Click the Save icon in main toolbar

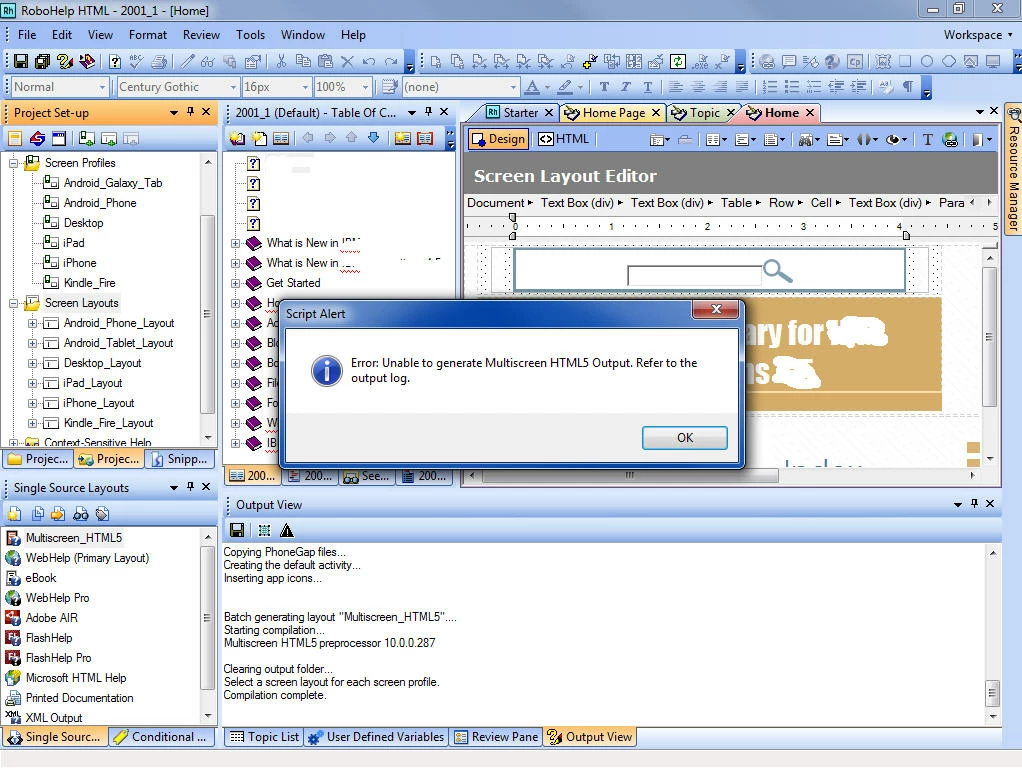(21, 61)
